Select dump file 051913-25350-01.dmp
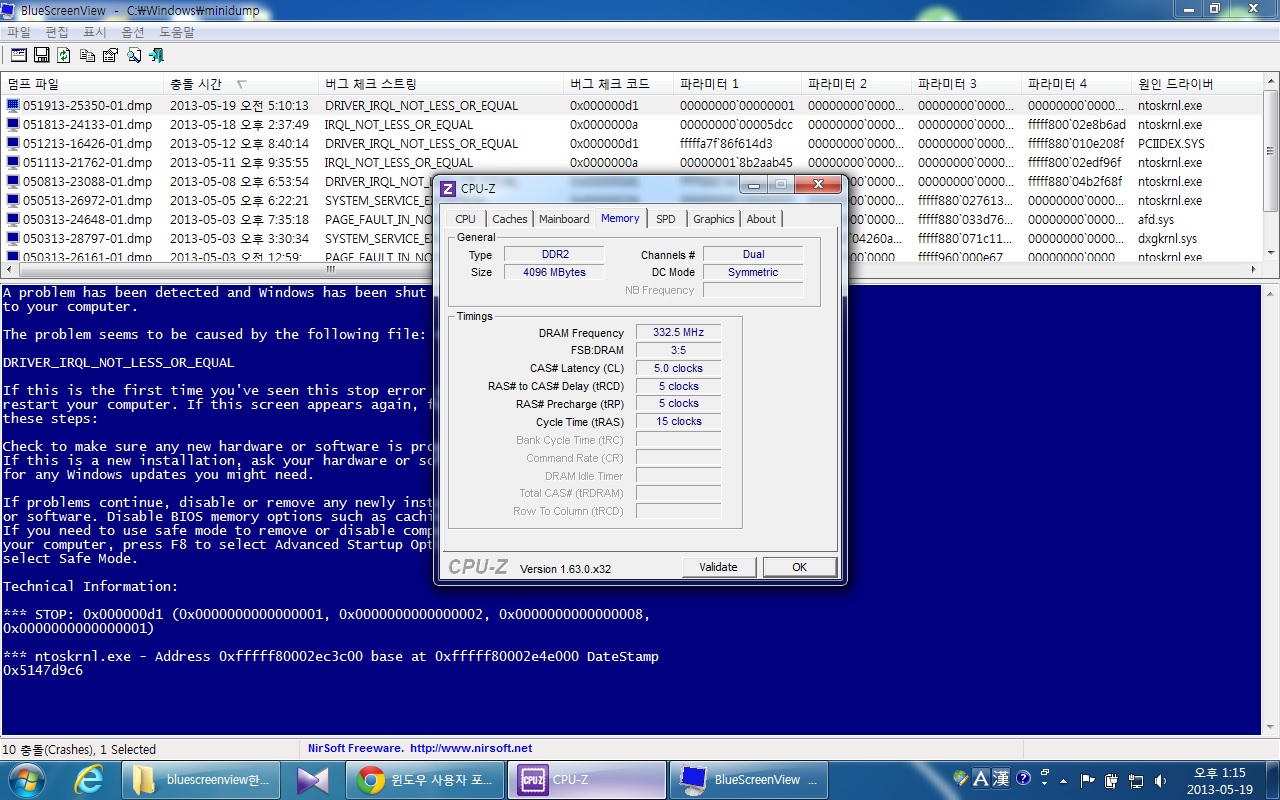 click(87, 105)
